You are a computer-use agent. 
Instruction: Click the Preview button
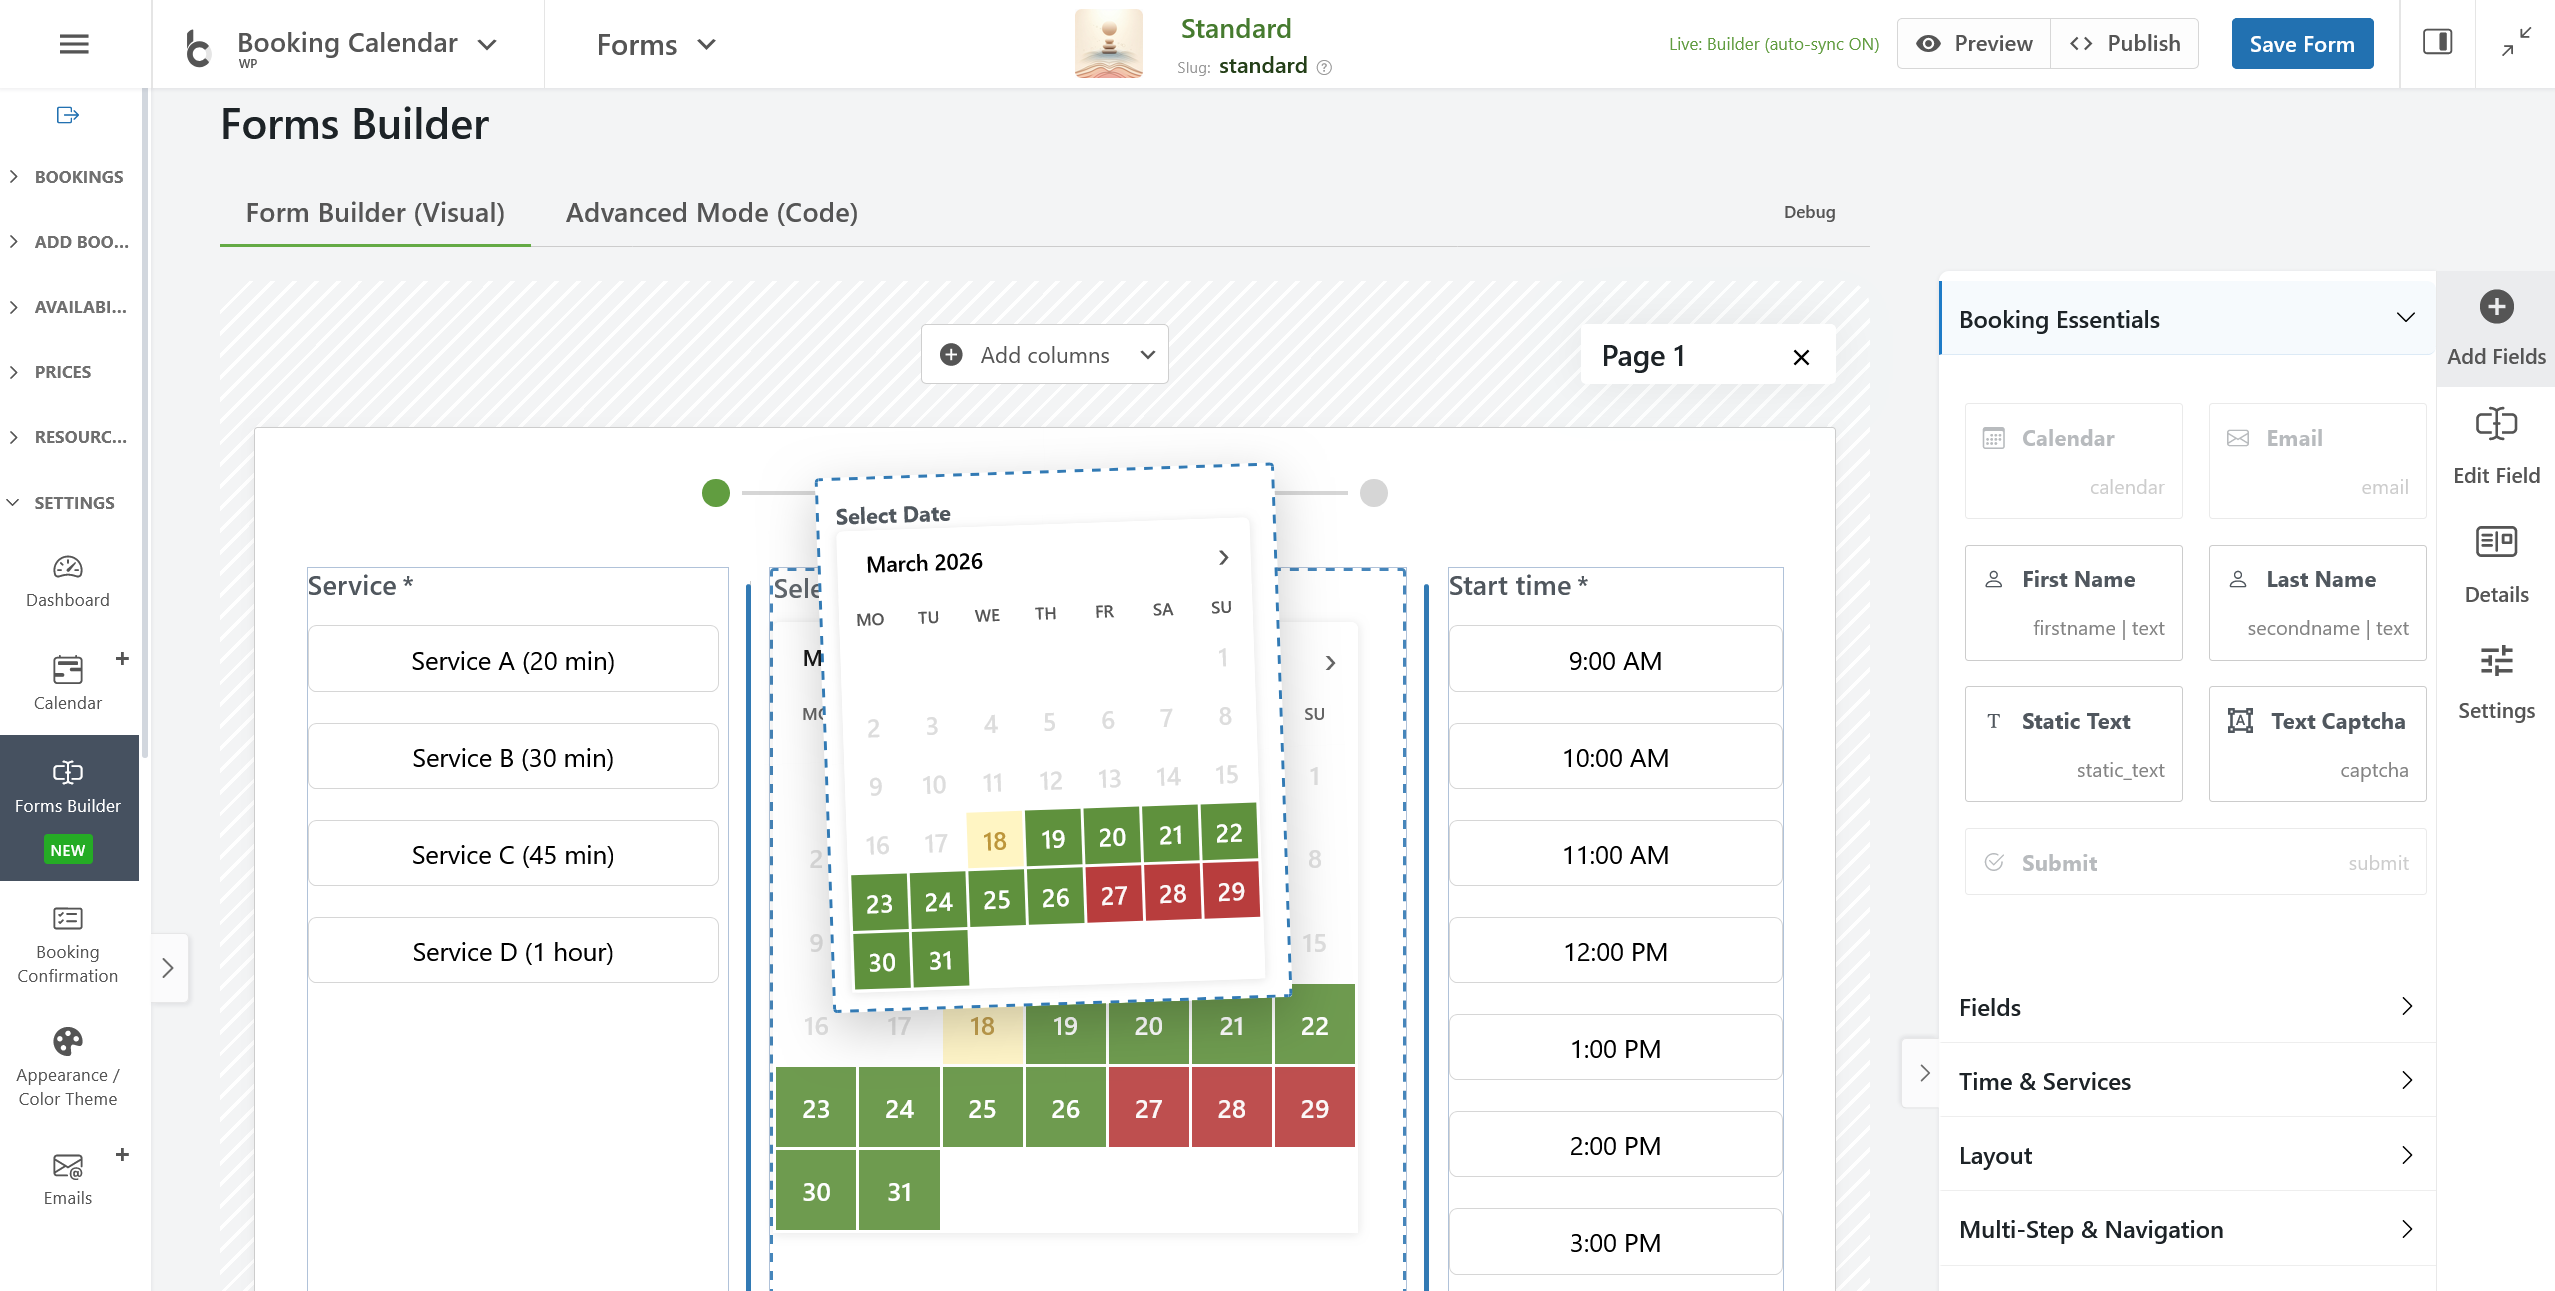coord(1974,44)
